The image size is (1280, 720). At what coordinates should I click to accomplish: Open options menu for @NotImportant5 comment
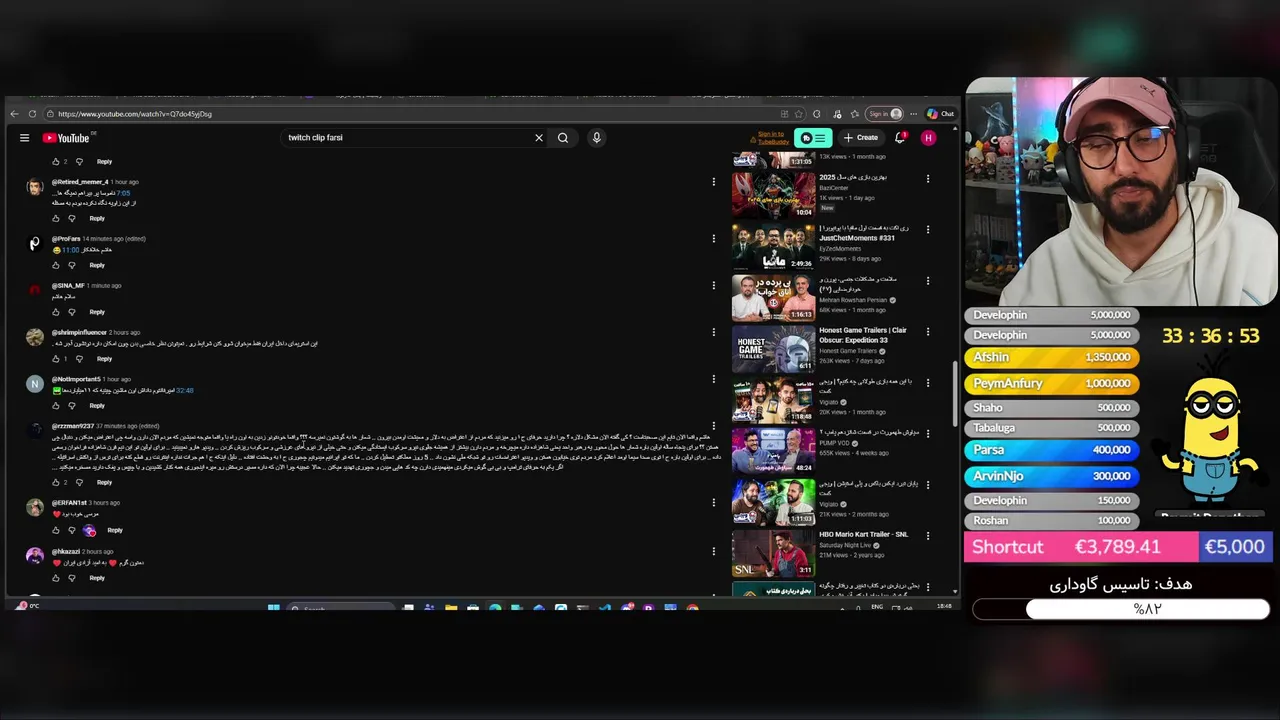[714, 379]
